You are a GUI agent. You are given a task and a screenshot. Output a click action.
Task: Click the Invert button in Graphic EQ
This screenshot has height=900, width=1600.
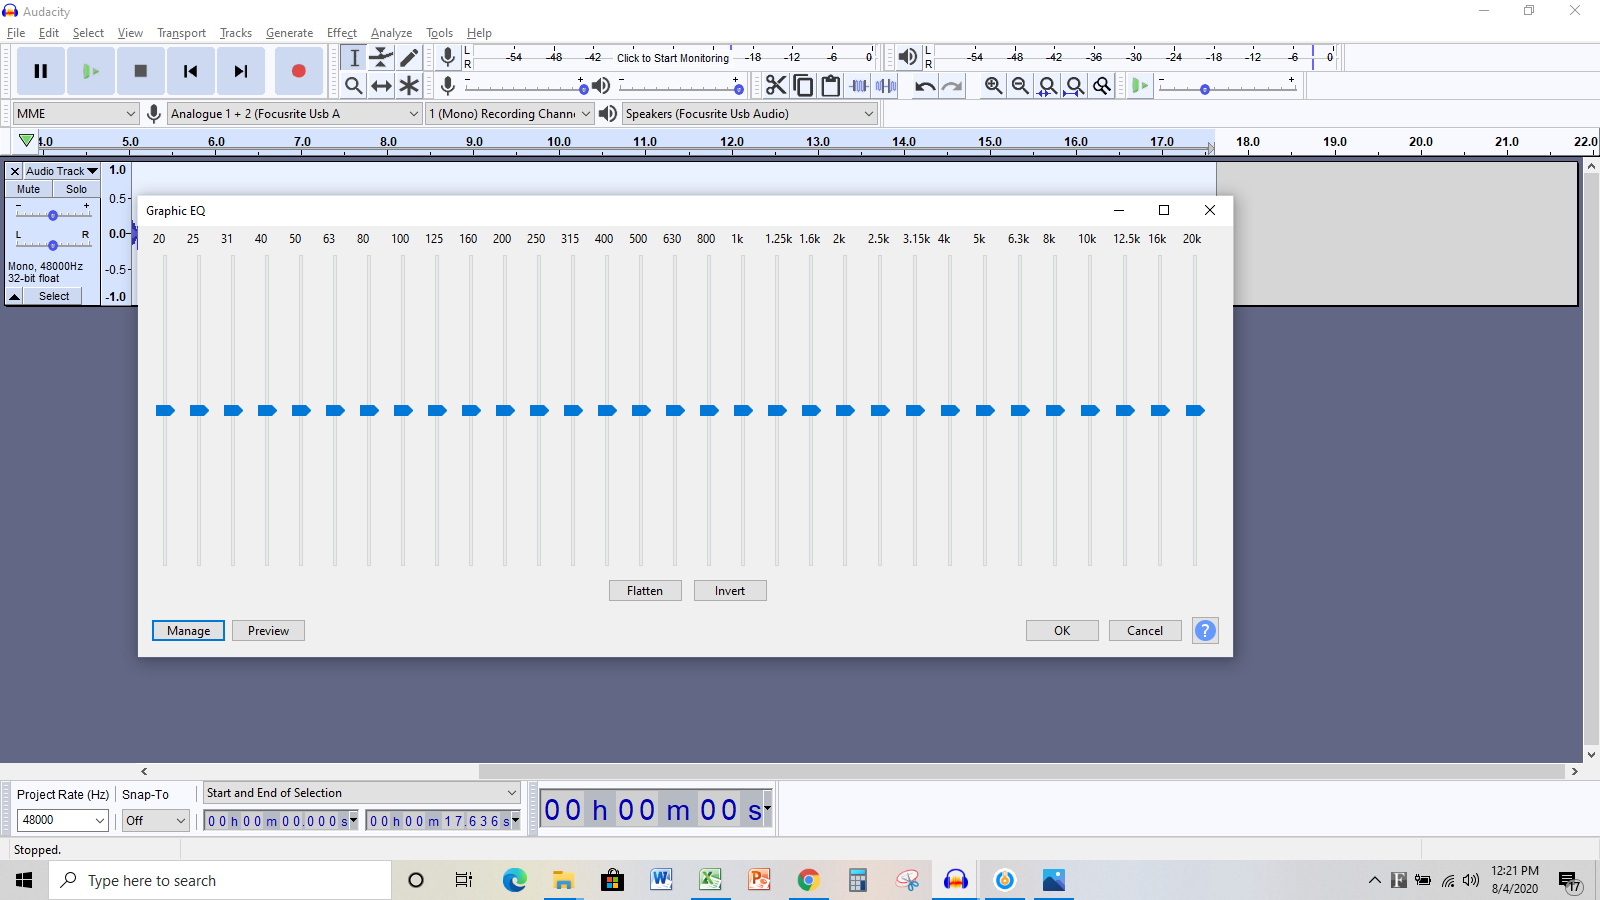point(730,591)
